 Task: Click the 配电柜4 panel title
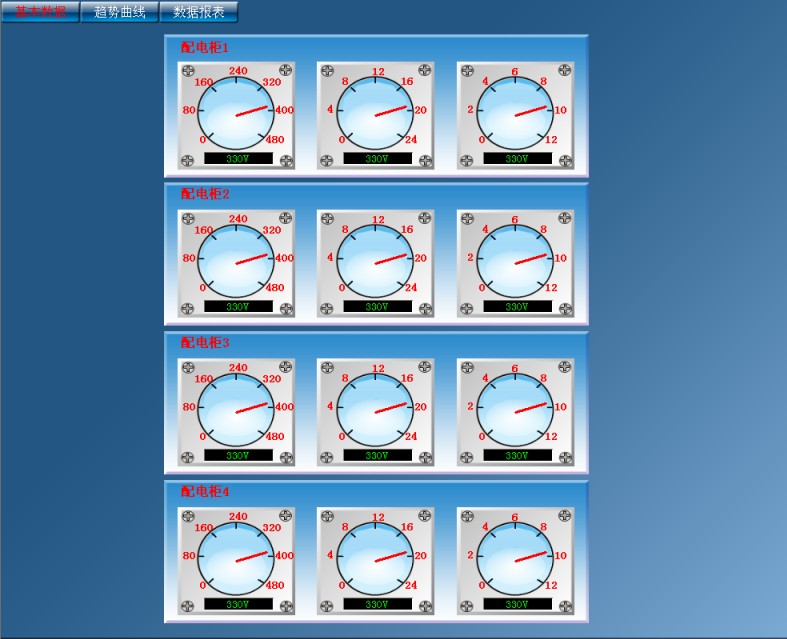(x=205, y=492)
